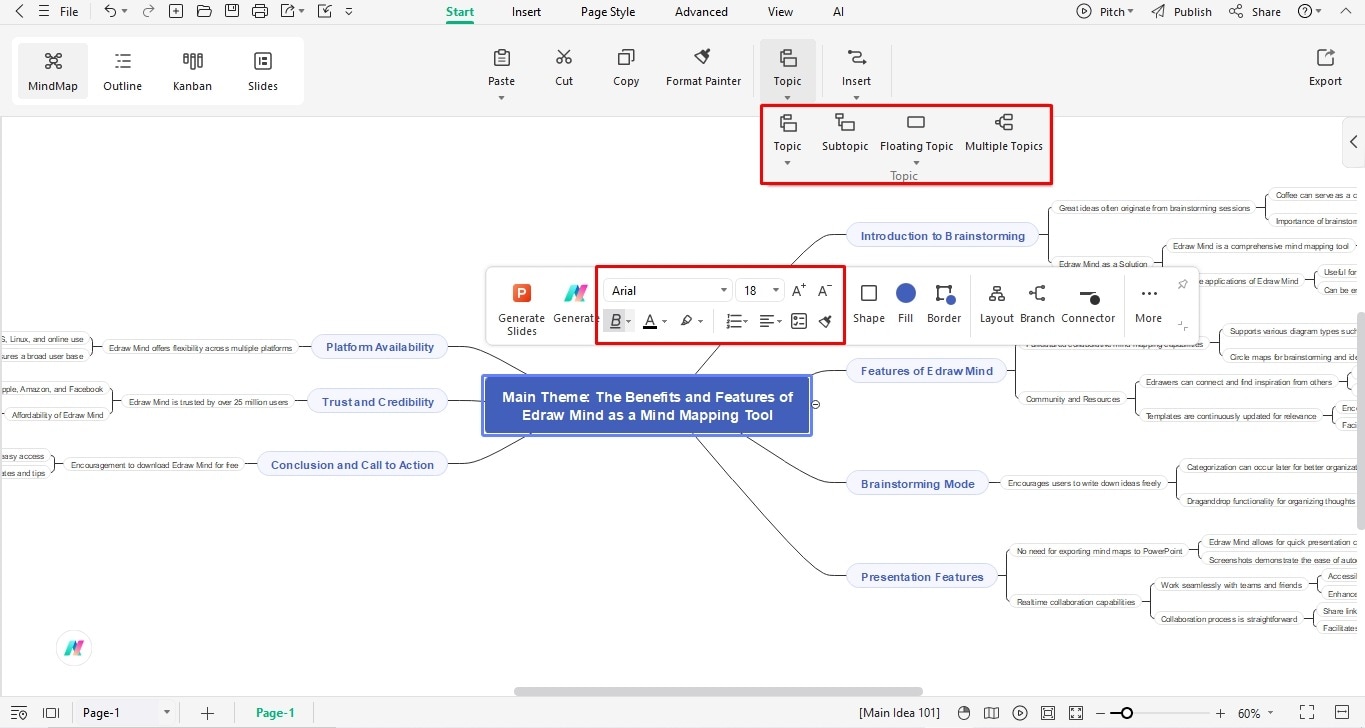1365x728 pixels.
Task: Start Pitch presentation mode
Action: pyautogui.click(x=1105, y=12)
